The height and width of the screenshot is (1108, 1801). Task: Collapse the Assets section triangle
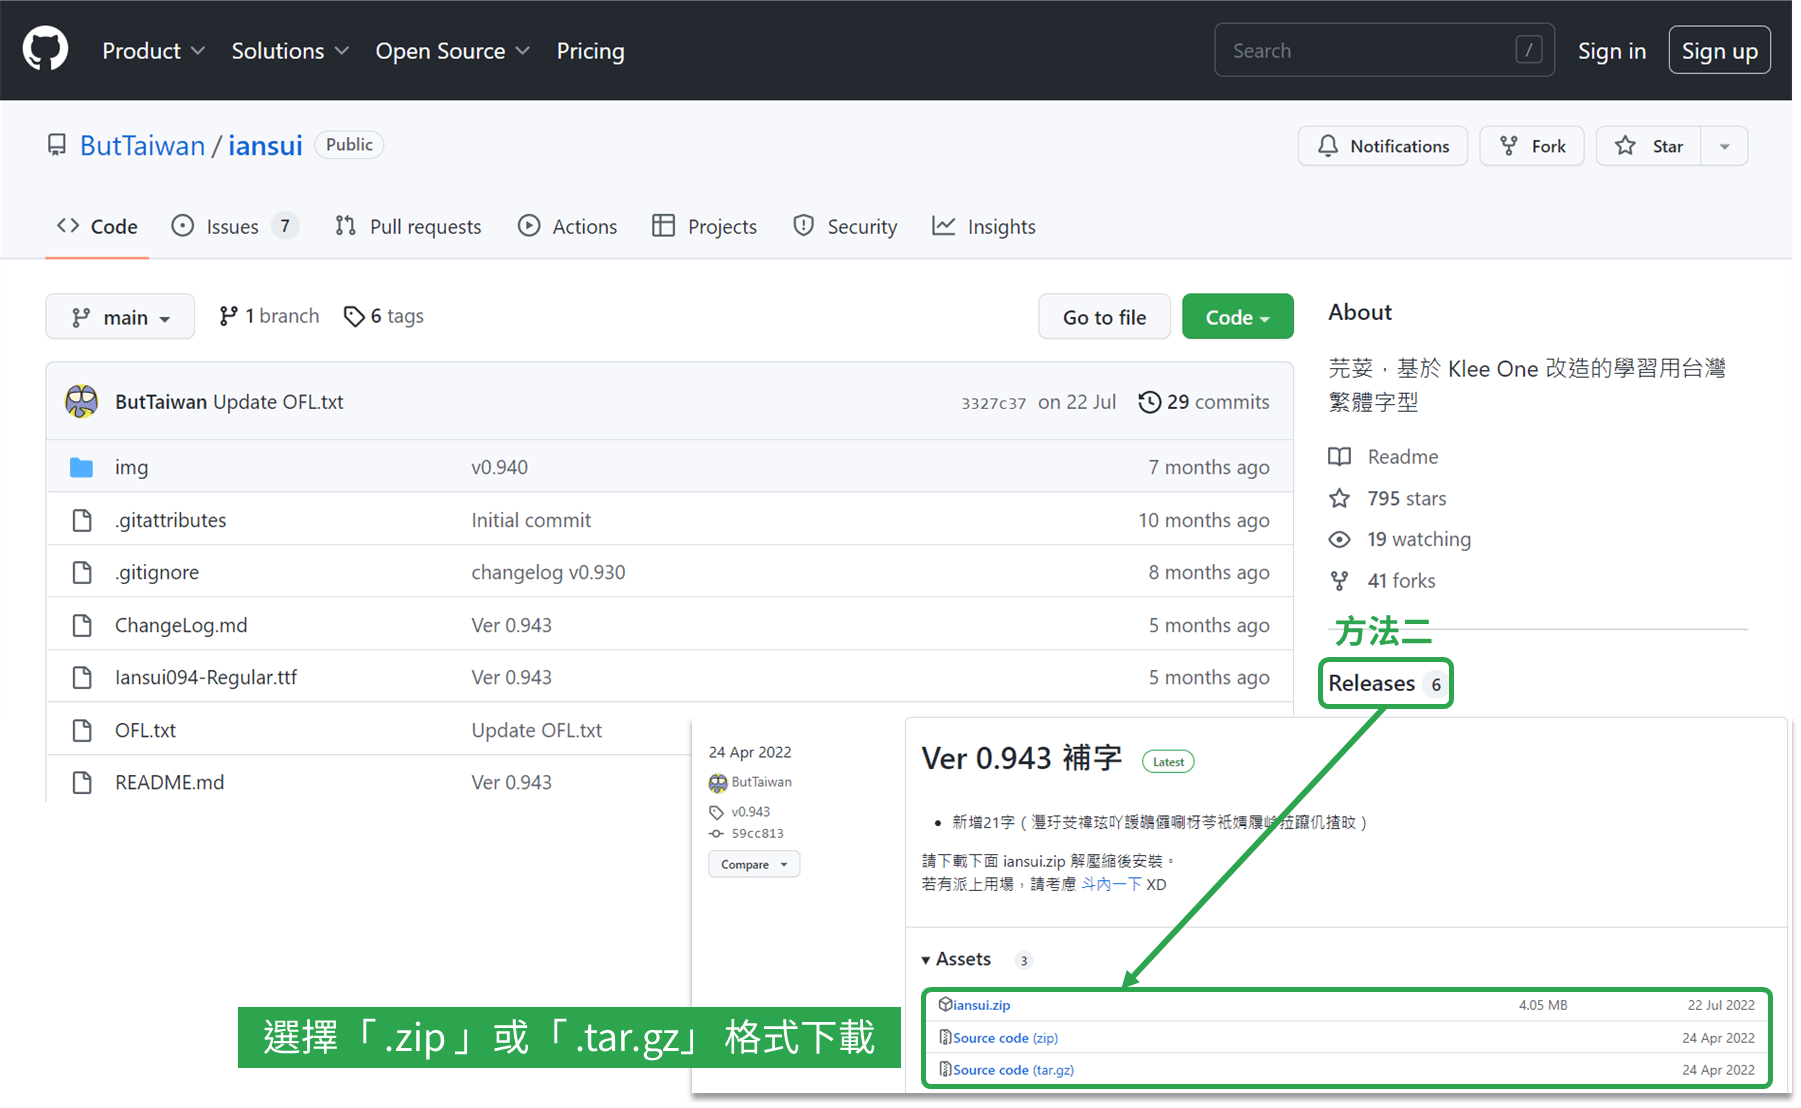click(926, 960)
